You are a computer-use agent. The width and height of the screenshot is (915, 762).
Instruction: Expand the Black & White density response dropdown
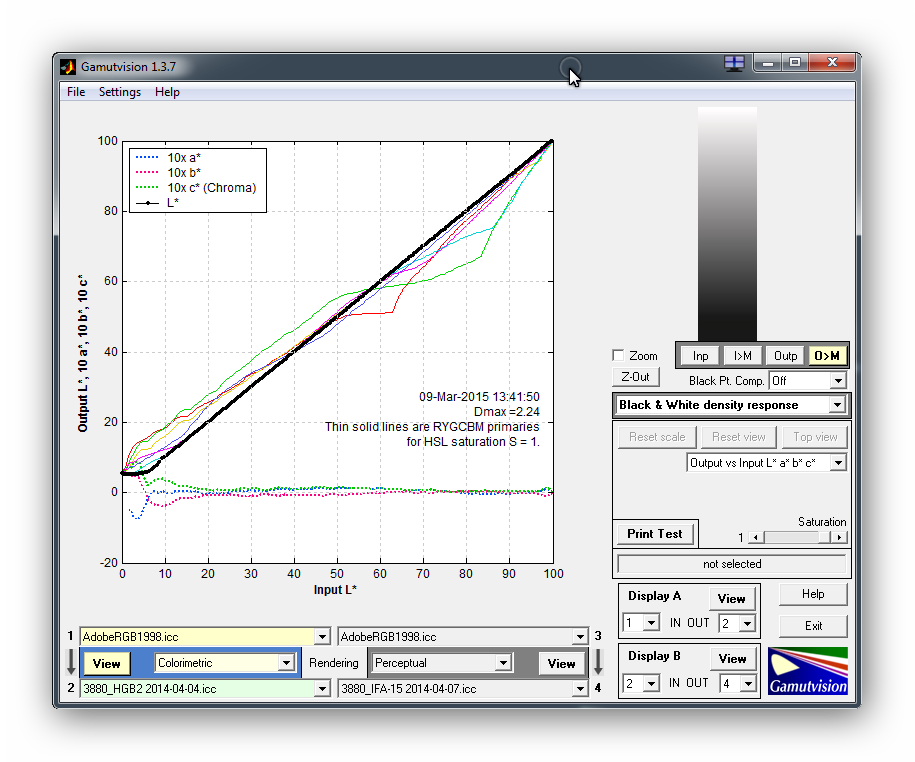836,405
